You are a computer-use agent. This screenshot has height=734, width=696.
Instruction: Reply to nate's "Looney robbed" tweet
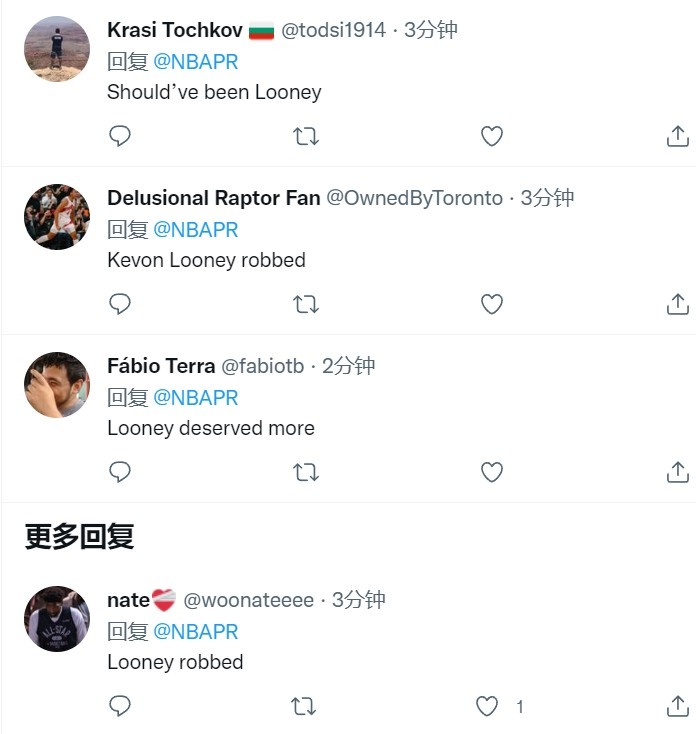(119, 706)
